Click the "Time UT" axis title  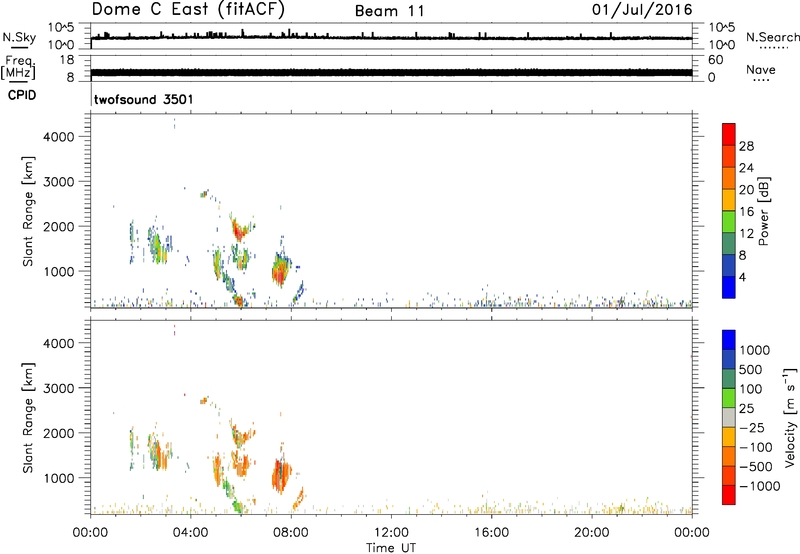point(391,547)
